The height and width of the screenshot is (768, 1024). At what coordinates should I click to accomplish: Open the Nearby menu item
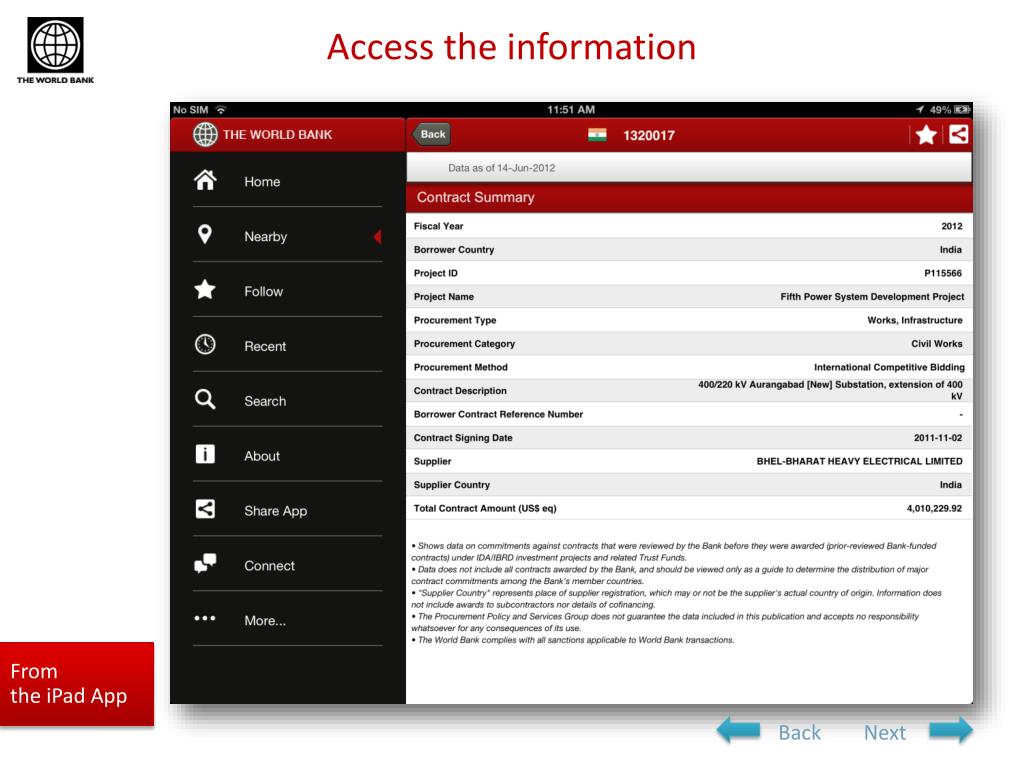[287, 236]
